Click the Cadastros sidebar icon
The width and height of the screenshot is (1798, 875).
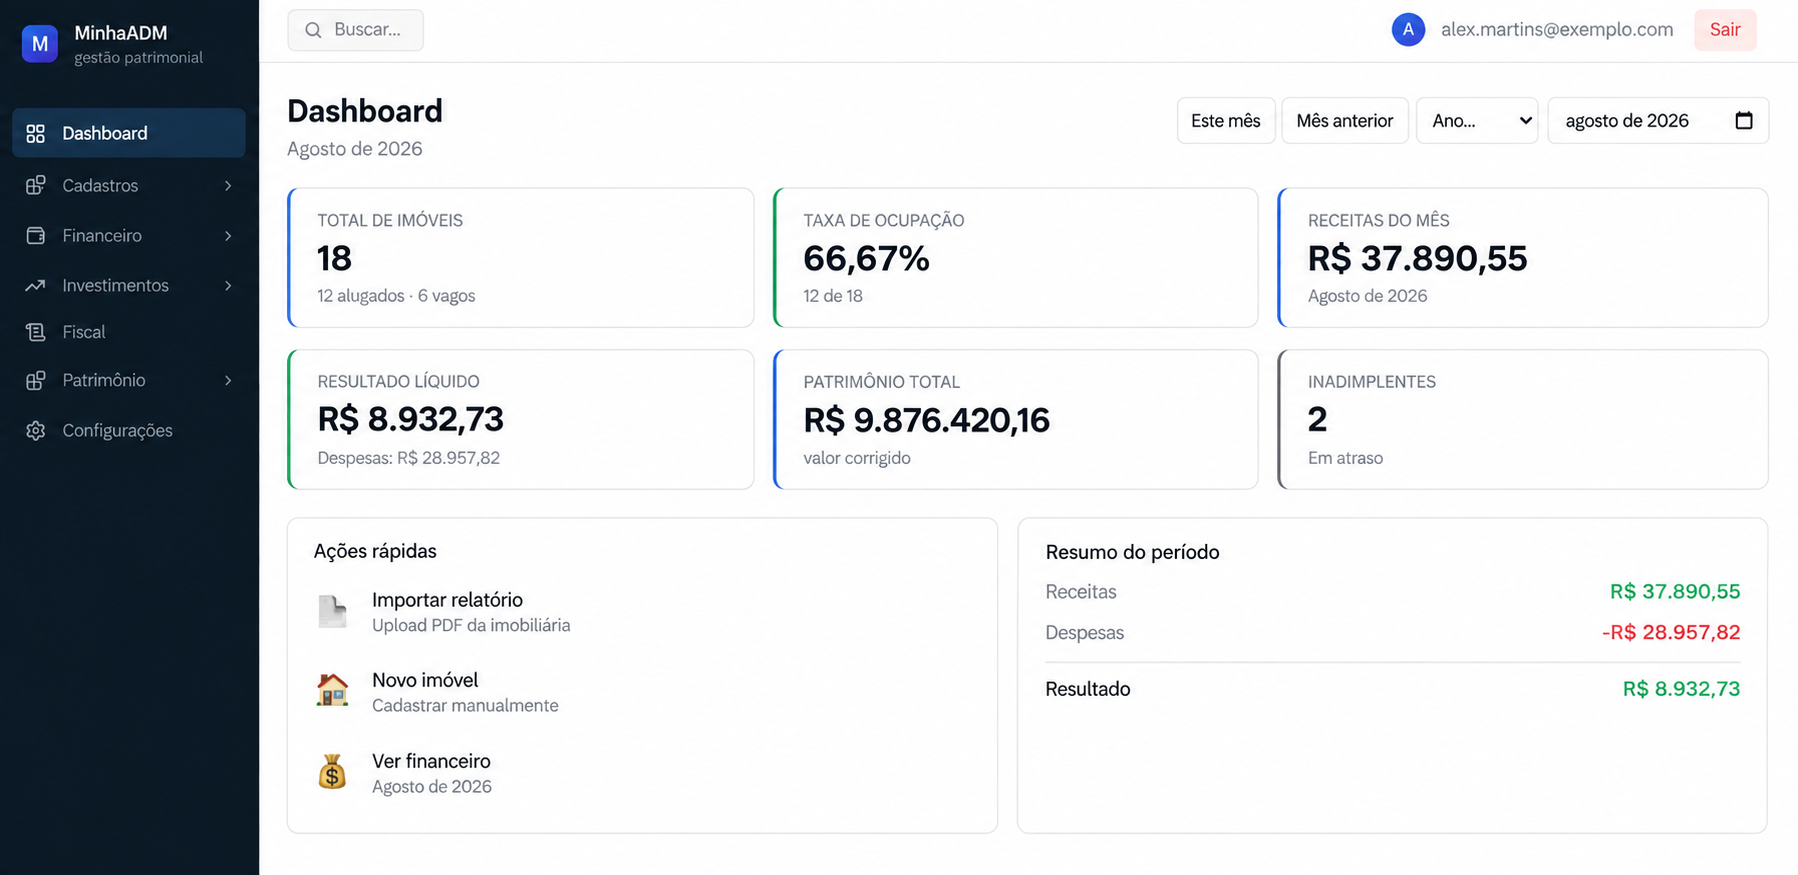pos(36,185)
